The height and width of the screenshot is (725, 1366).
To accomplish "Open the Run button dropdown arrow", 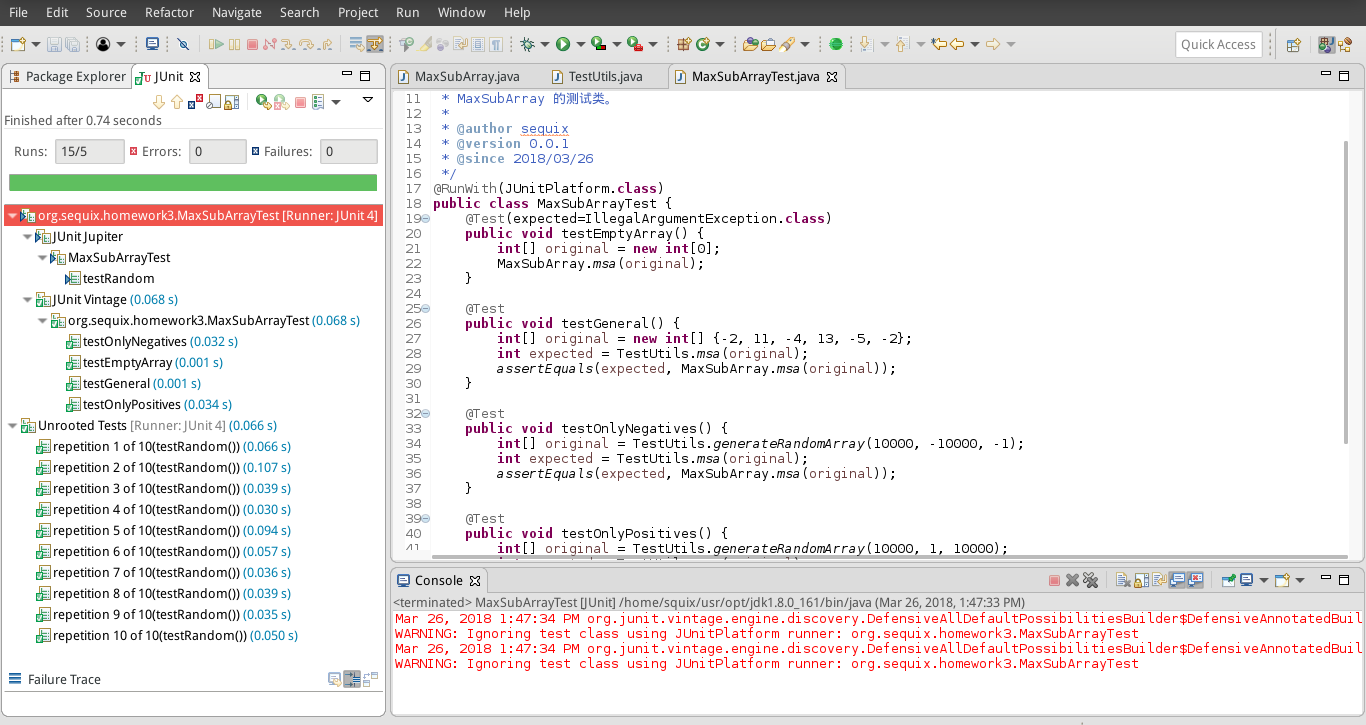I will click(x=580, y=44).
